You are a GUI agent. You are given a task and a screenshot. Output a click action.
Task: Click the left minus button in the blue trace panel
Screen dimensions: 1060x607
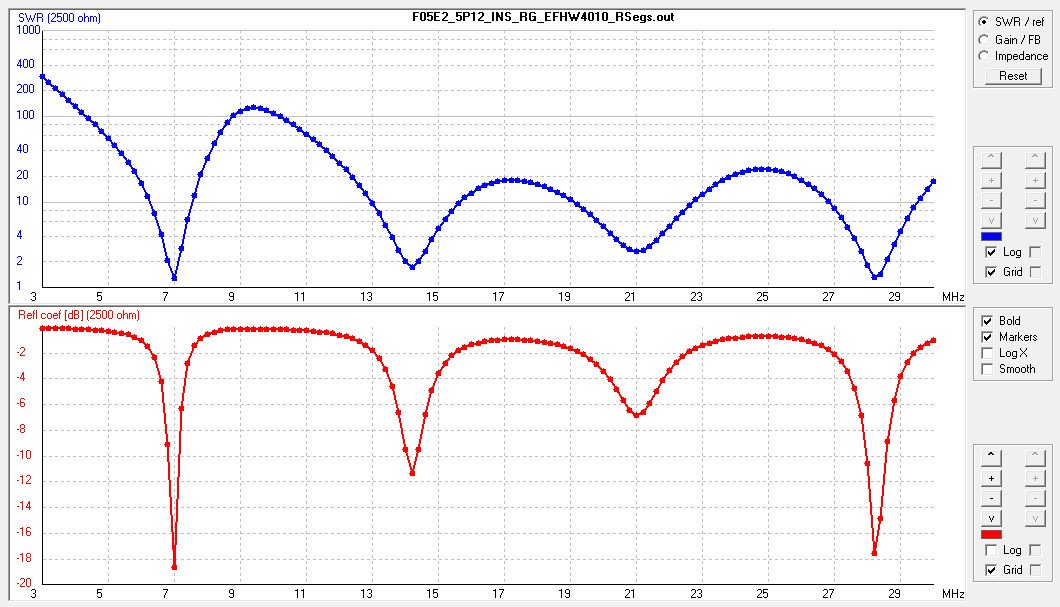[991, 200]
